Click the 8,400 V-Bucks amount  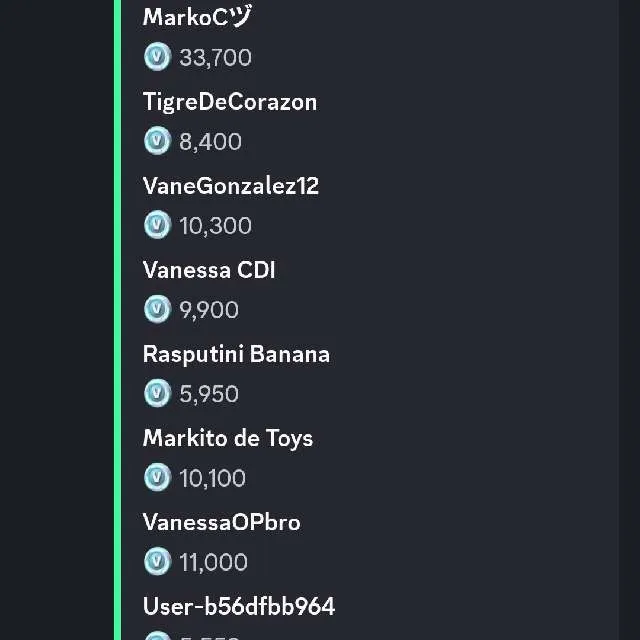(210, 142)
